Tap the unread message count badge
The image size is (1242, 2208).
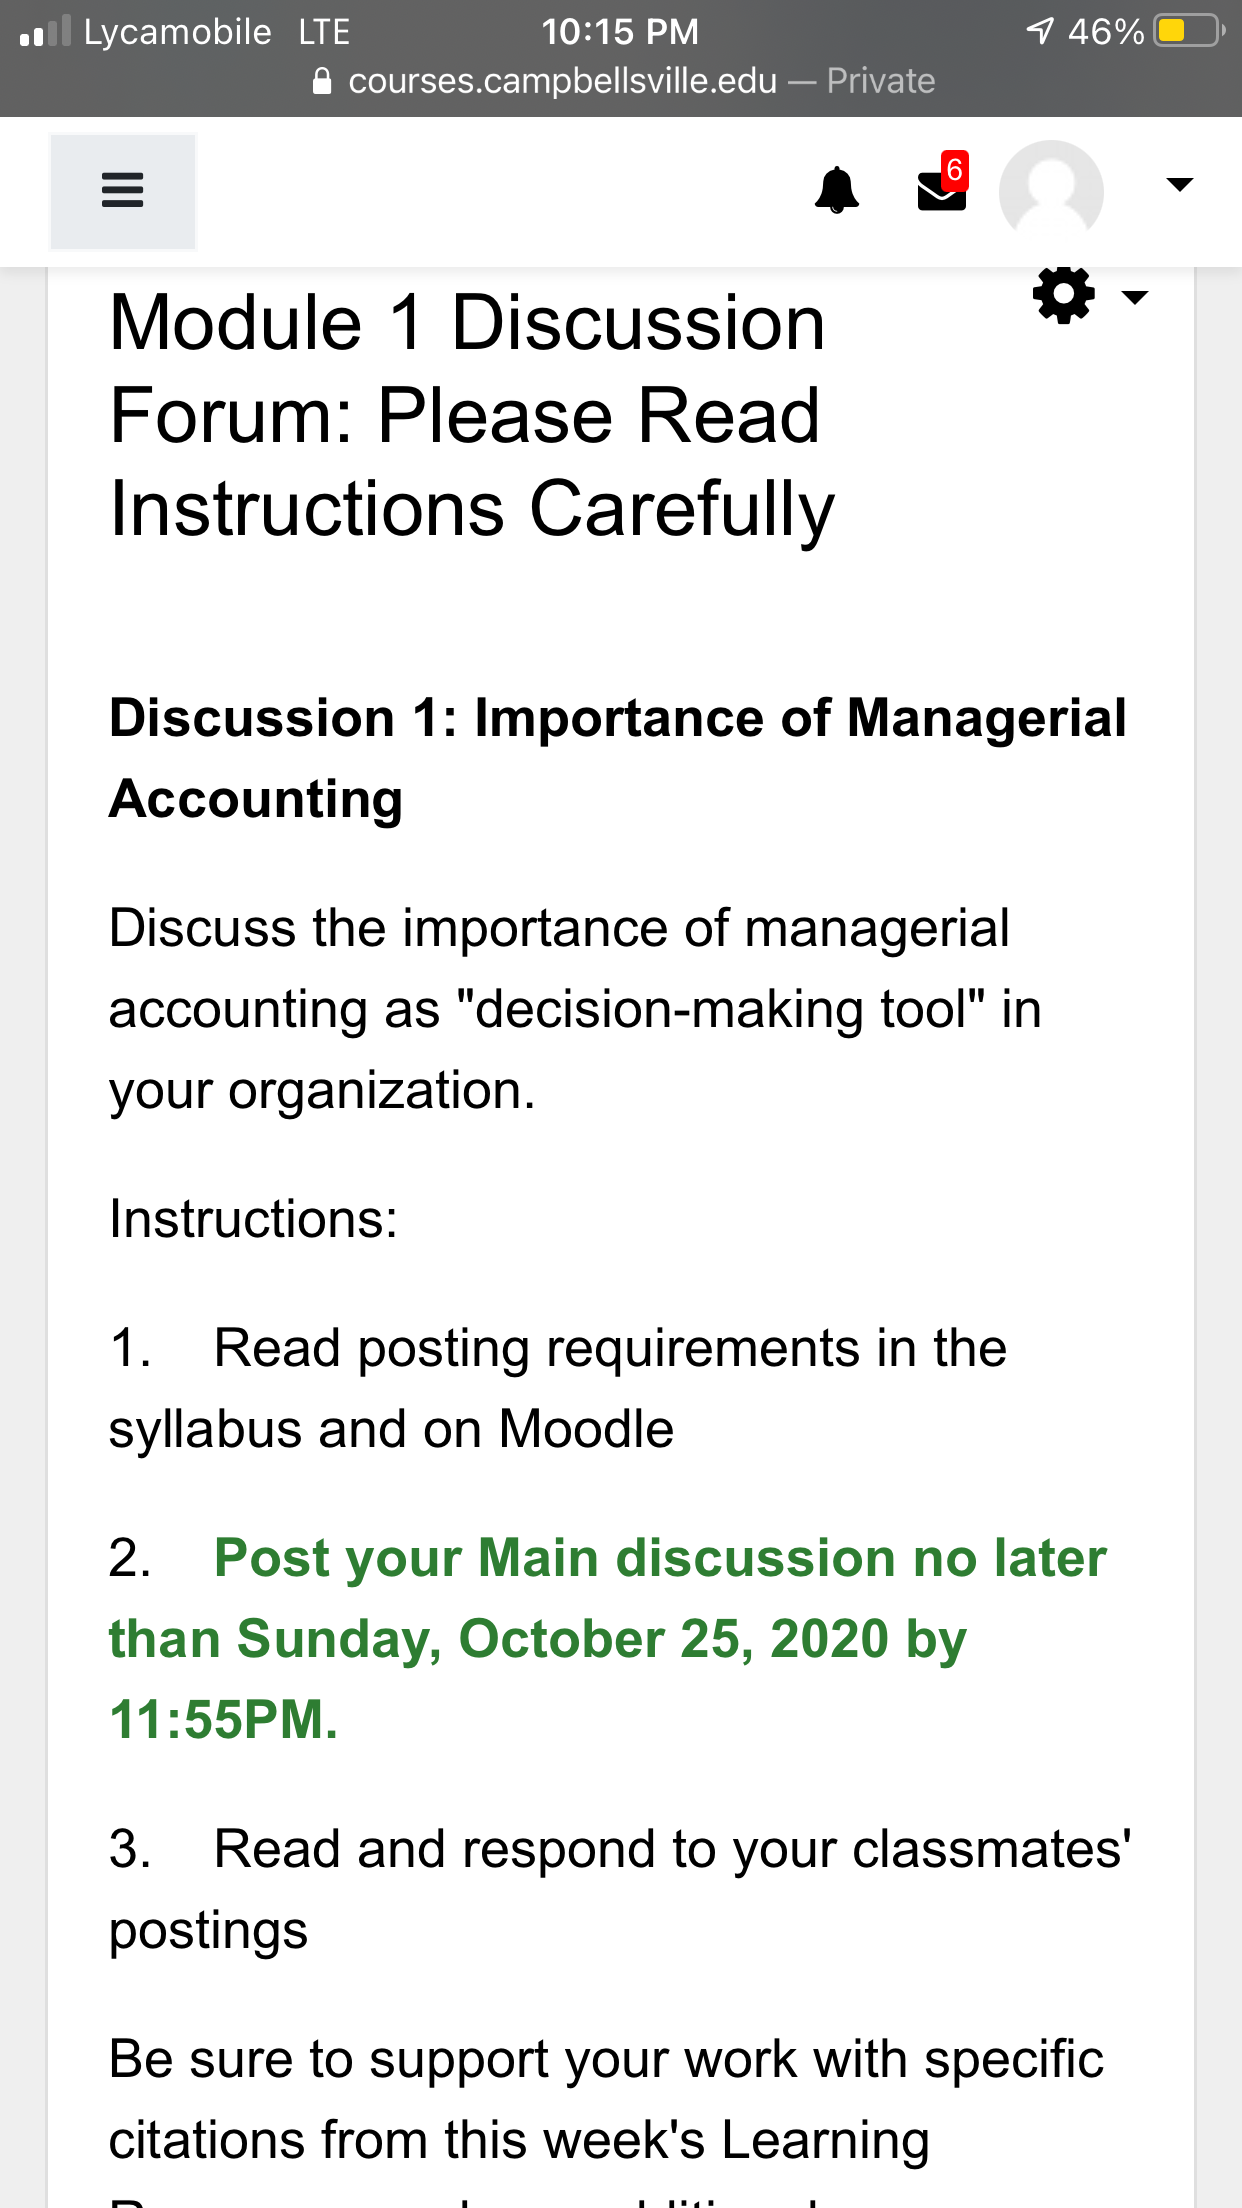(x=955, y=170)
